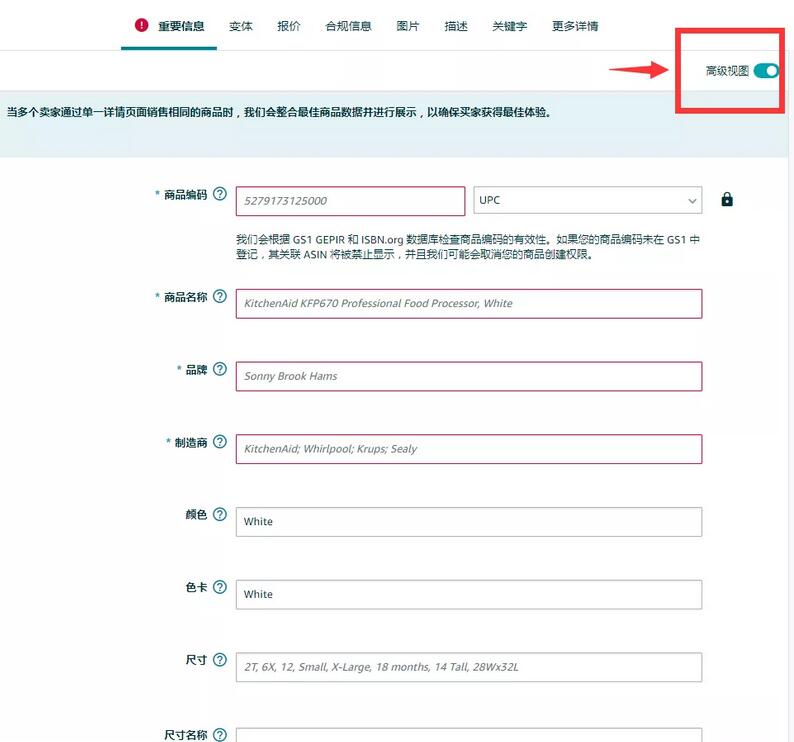Click the red warning icon on 重要信息 tab

pyautogui.click(x=142, y=26)
